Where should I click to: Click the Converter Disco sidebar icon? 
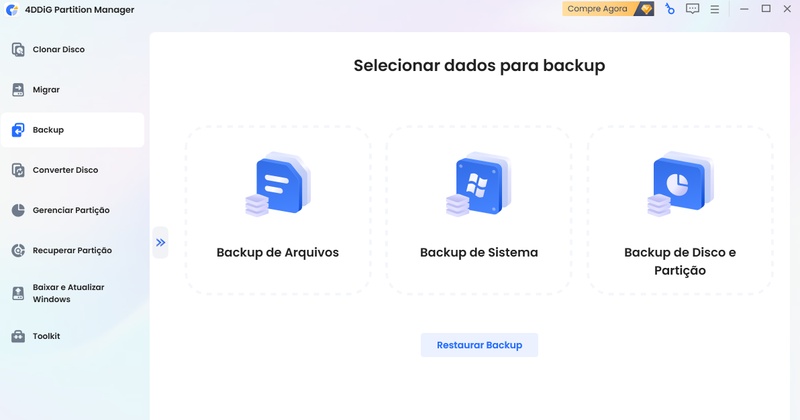coord(18,170)
